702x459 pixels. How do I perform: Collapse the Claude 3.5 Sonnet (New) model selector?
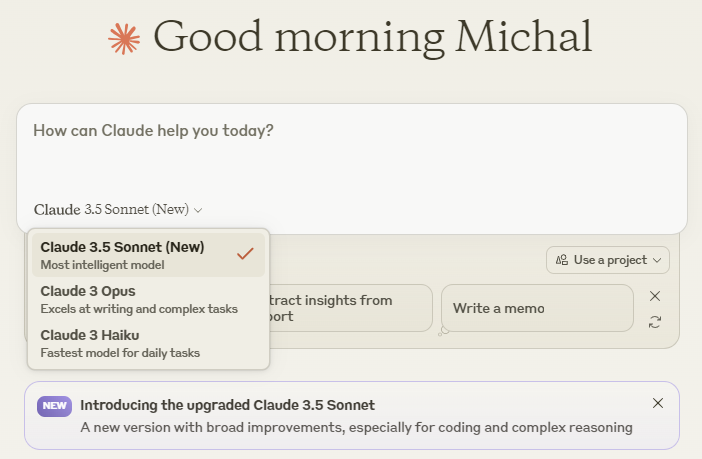(x=117, y=210)
